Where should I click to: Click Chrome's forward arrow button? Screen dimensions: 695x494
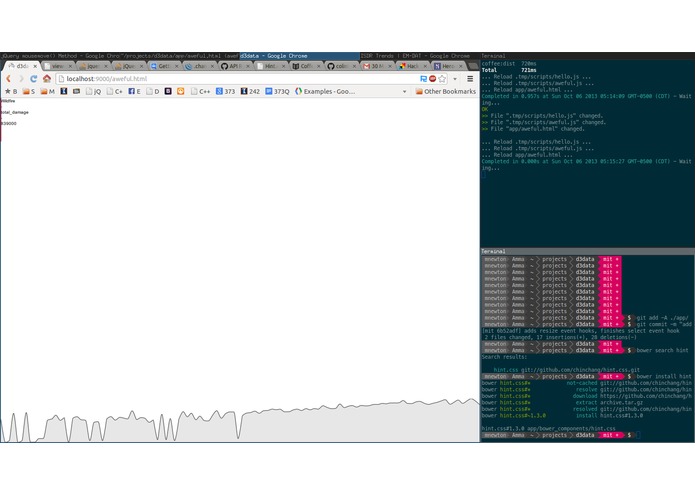point(20,78)
